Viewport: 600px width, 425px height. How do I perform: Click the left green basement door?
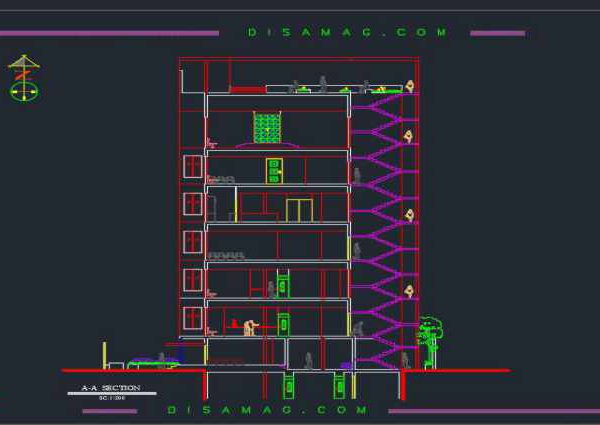289,386
